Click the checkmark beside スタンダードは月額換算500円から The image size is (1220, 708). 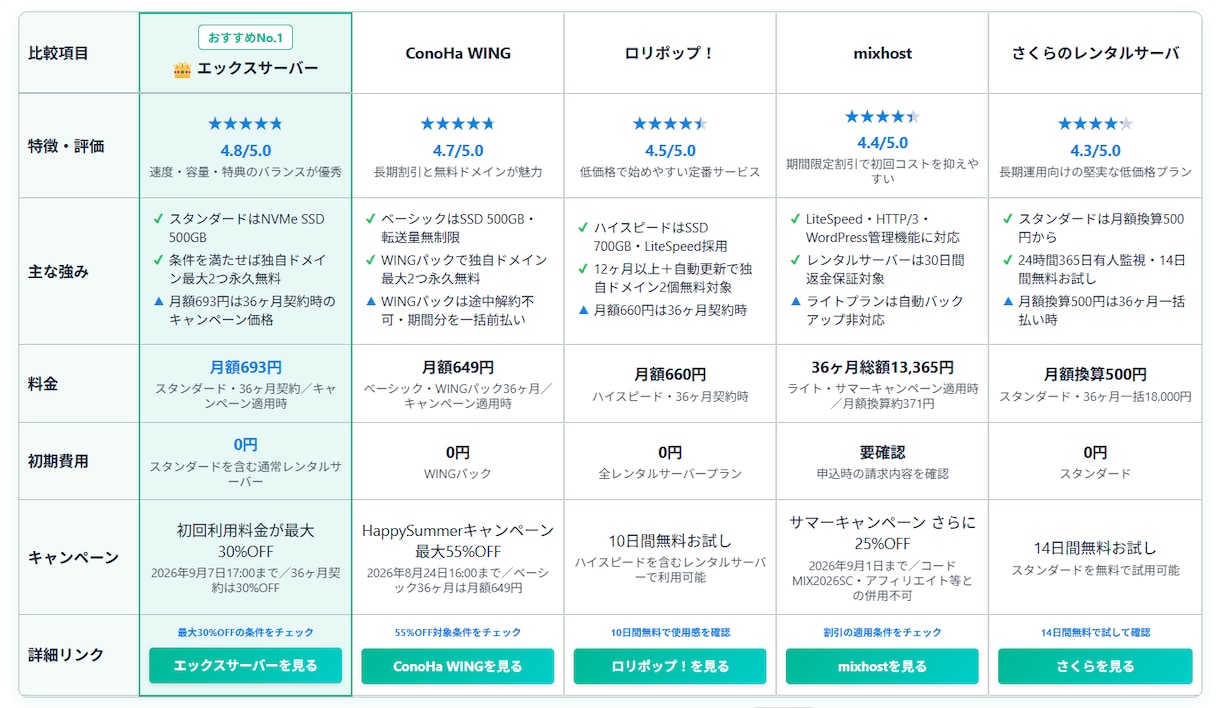click(x=1007, y=219)
